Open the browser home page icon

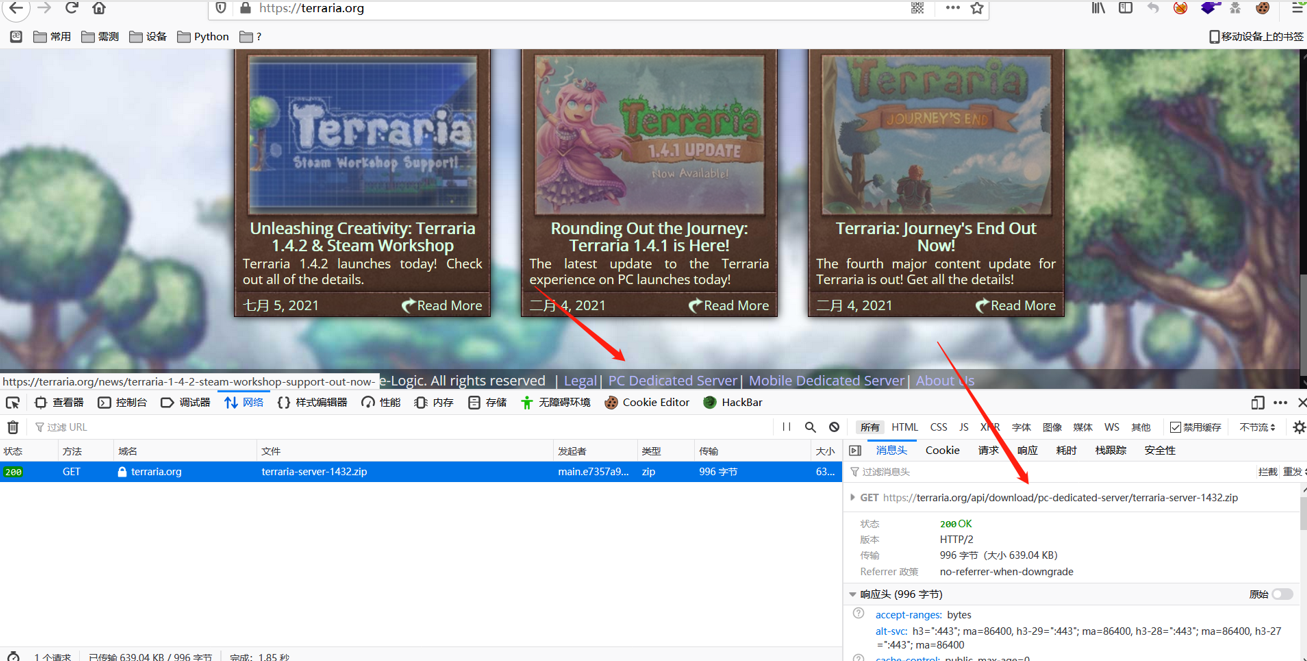pos(99,8)
